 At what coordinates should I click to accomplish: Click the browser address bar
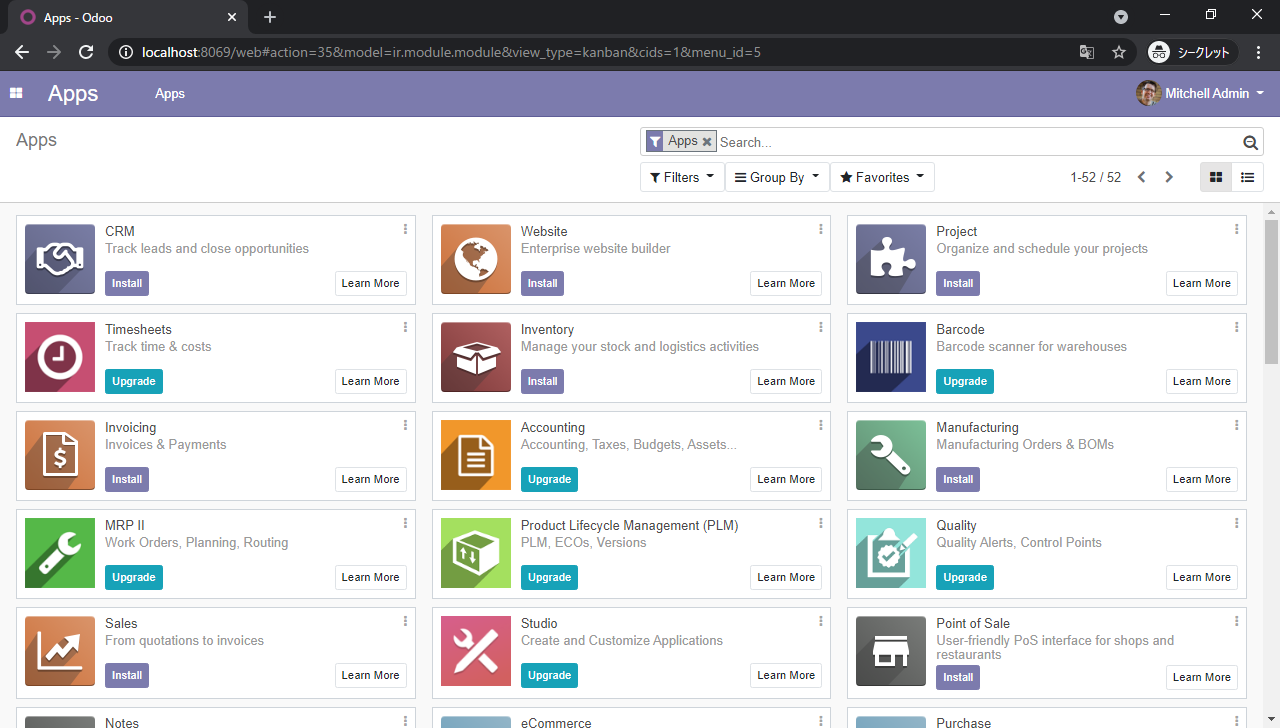[x=598, y=52]
